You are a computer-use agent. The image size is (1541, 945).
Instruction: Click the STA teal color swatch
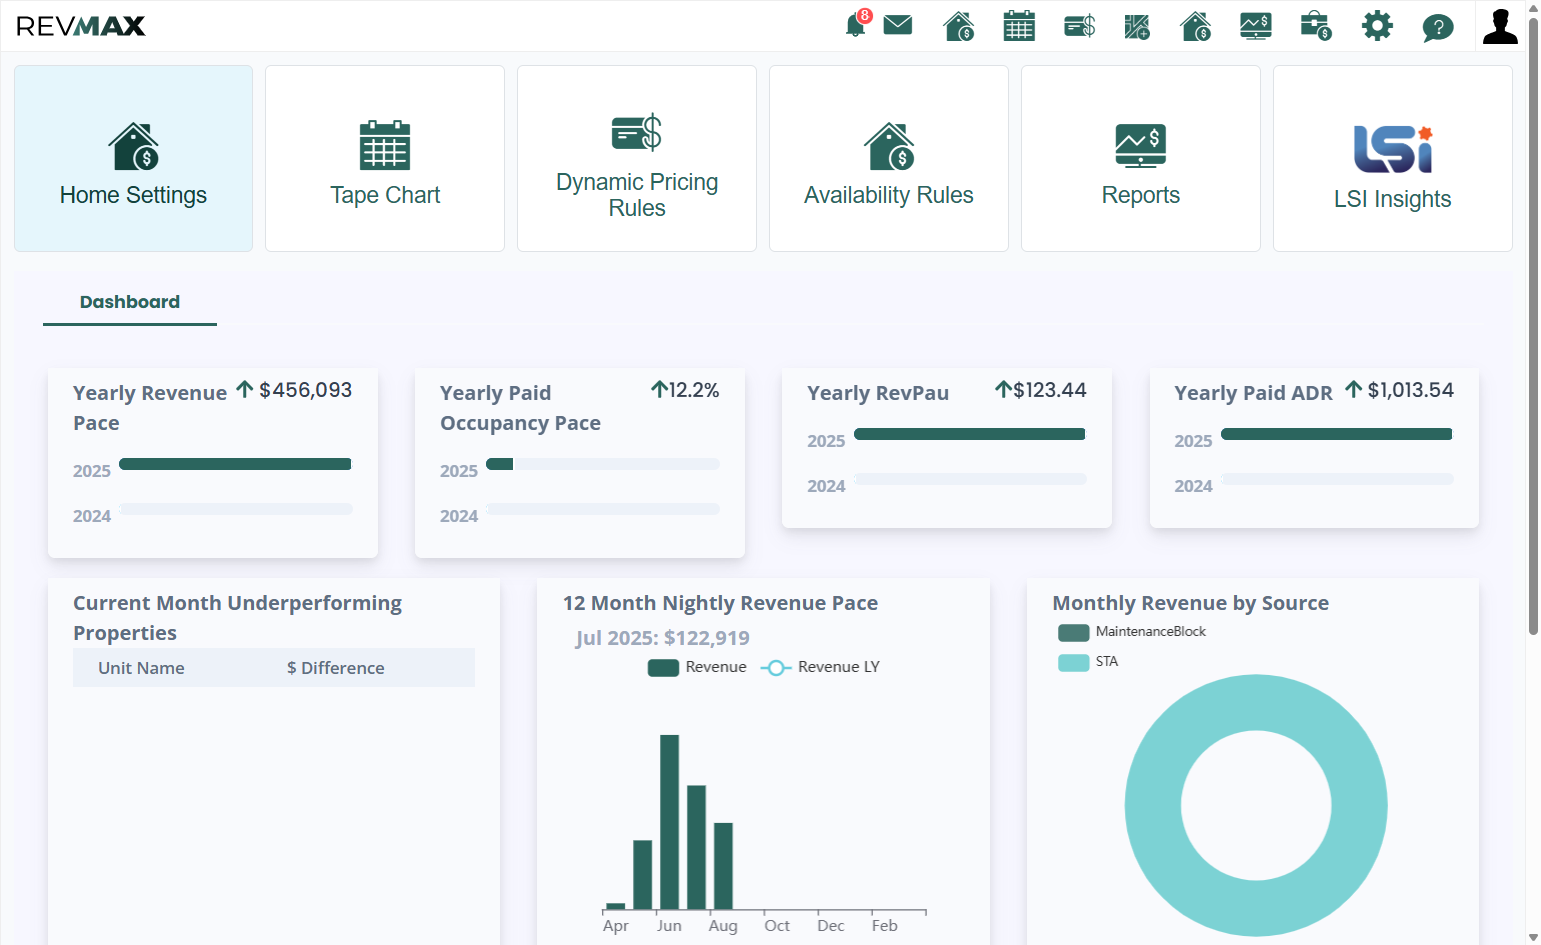click(x=1074, y=662)
